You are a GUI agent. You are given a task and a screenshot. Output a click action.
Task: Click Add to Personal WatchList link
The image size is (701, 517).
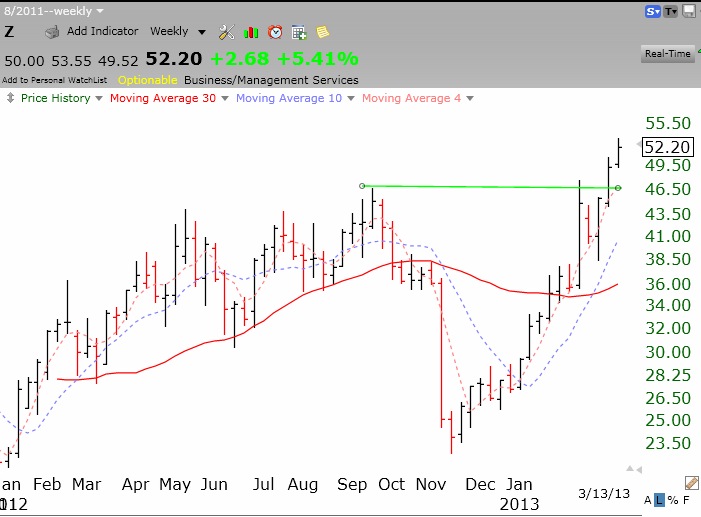pos(55,80)
